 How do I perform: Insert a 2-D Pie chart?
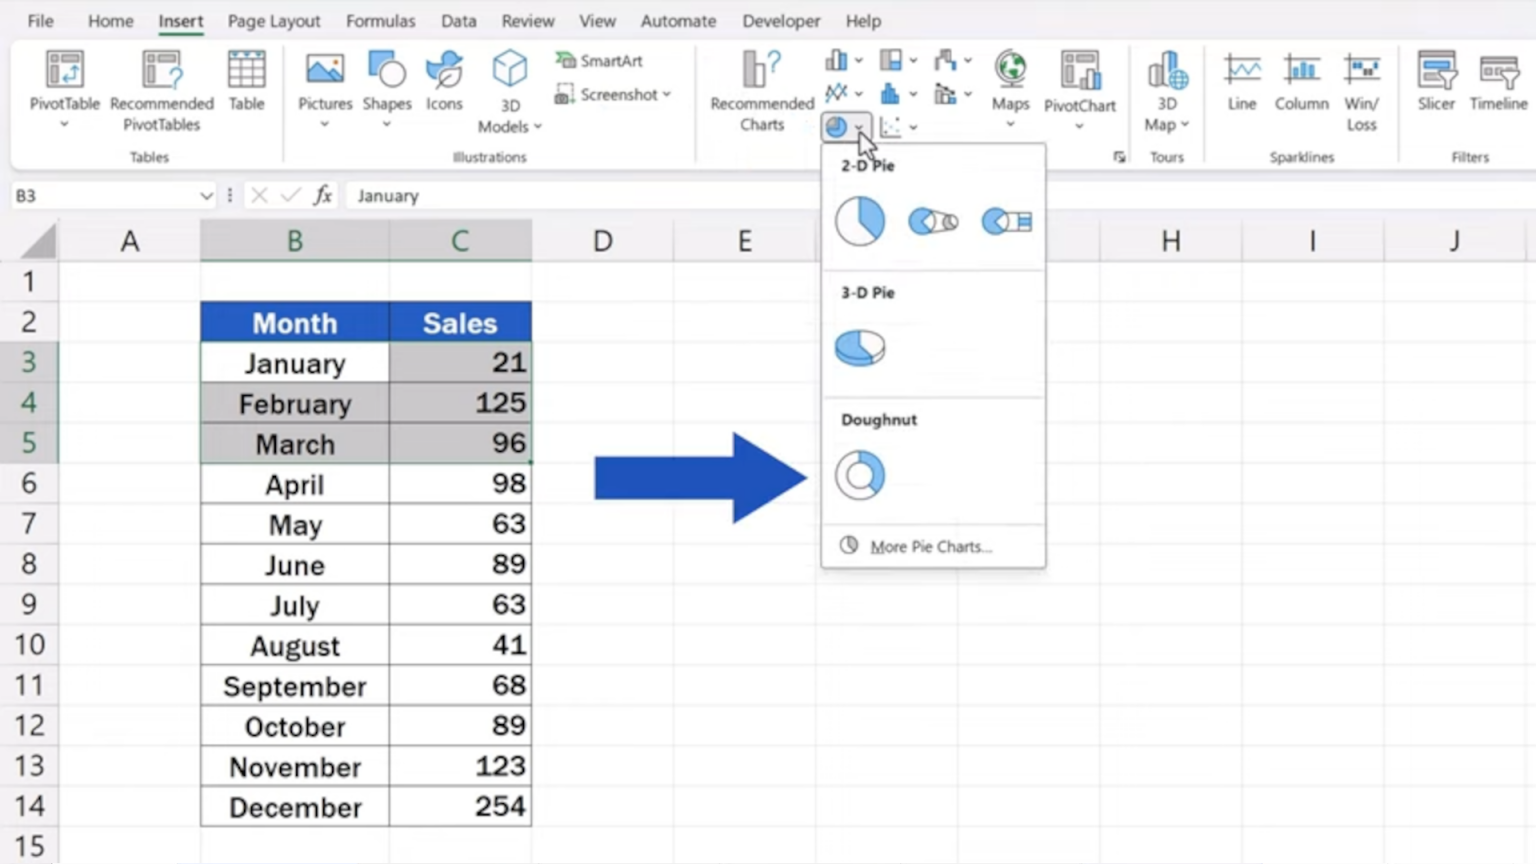(859, 221)
